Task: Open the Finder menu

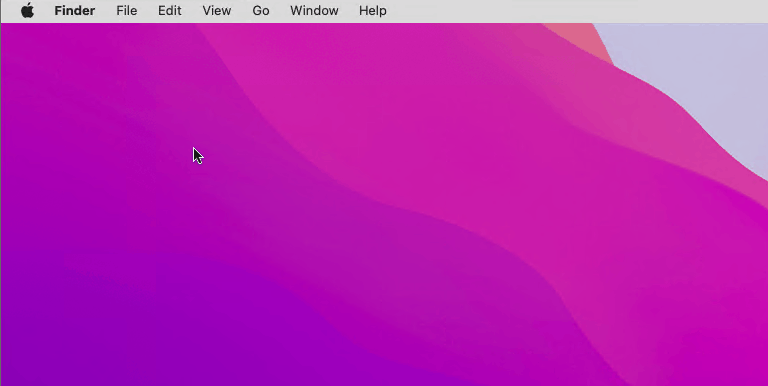Action: point(74,11)
